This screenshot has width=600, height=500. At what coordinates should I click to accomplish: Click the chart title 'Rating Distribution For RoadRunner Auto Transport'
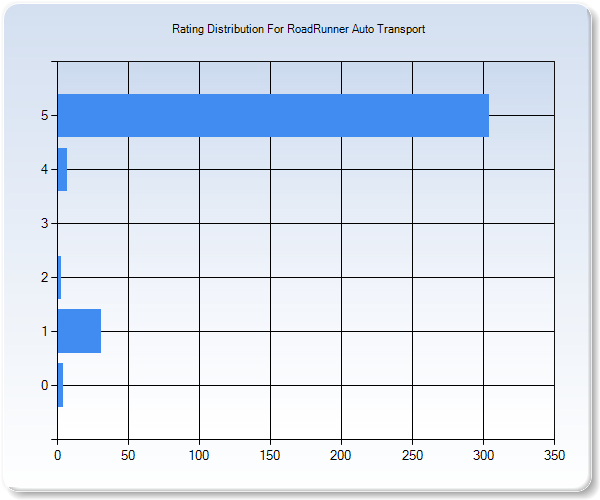(298, 29)
